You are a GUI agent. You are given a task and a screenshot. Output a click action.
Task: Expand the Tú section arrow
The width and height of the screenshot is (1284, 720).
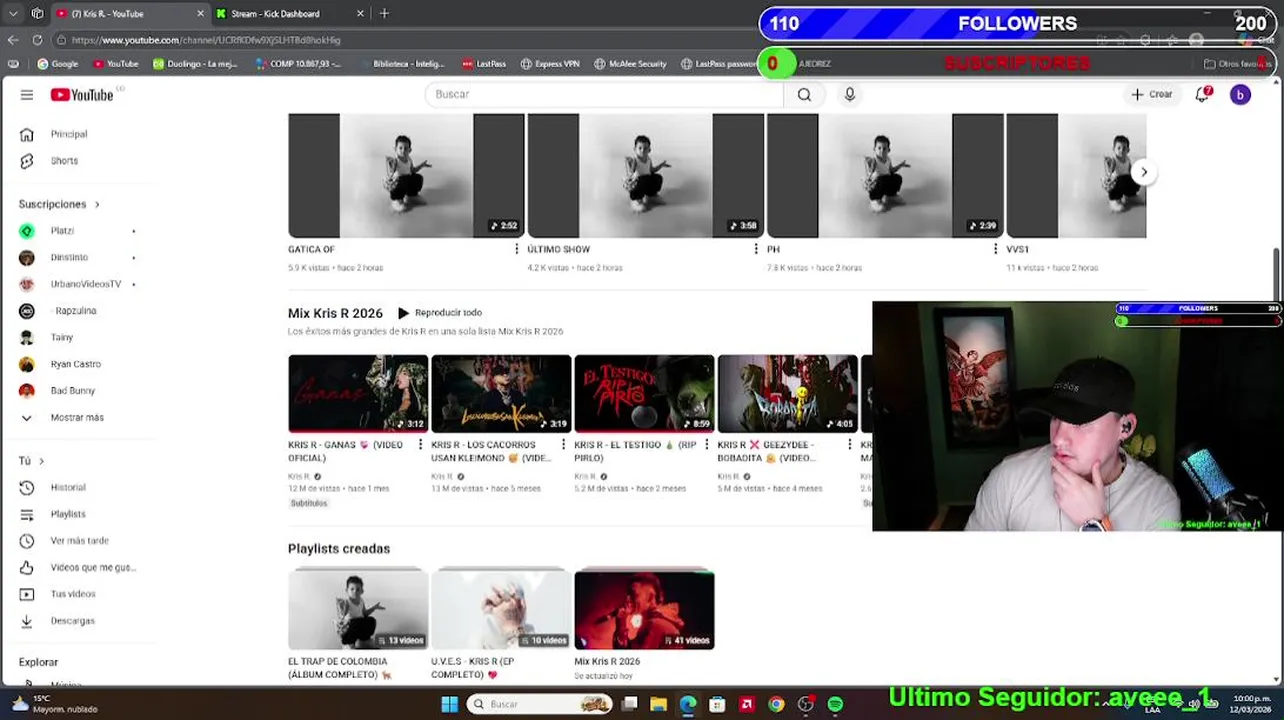(x=41, y=461)
